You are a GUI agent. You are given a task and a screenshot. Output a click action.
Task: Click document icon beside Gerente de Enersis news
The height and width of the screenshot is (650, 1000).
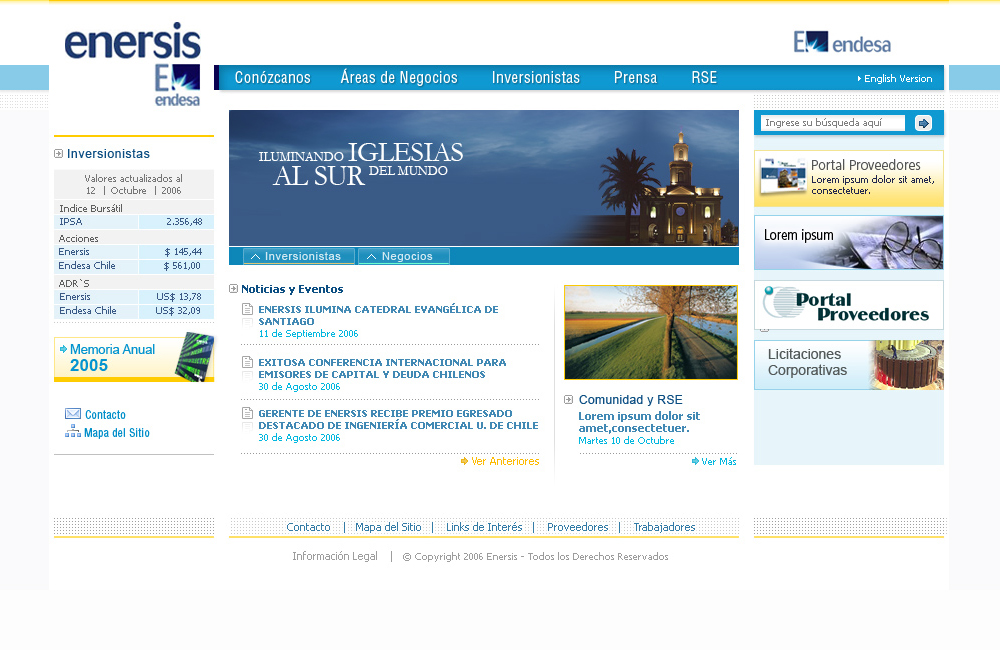click(x=247, y=413)
